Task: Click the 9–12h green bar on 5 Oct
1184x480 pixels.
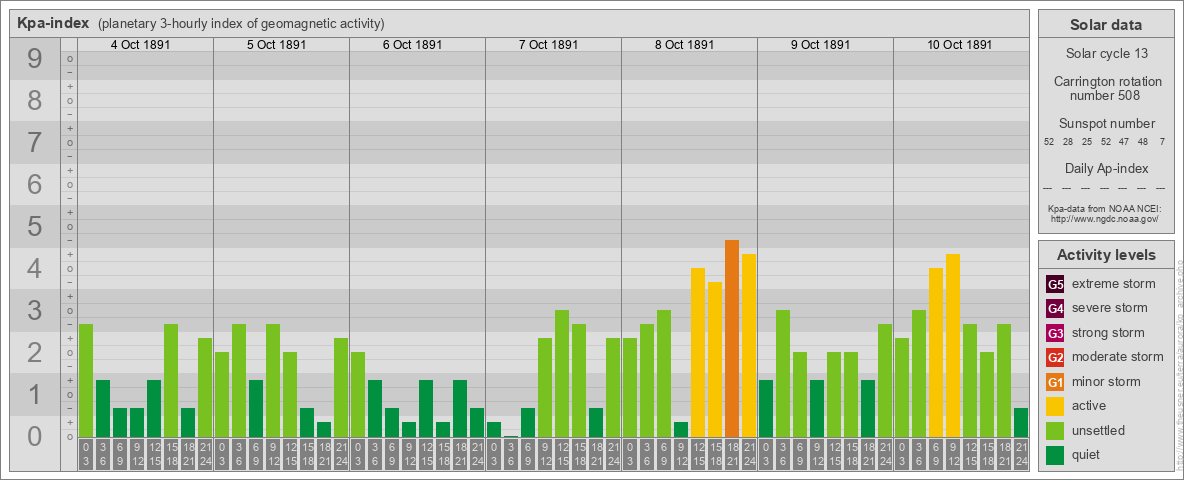Action: 273,381
